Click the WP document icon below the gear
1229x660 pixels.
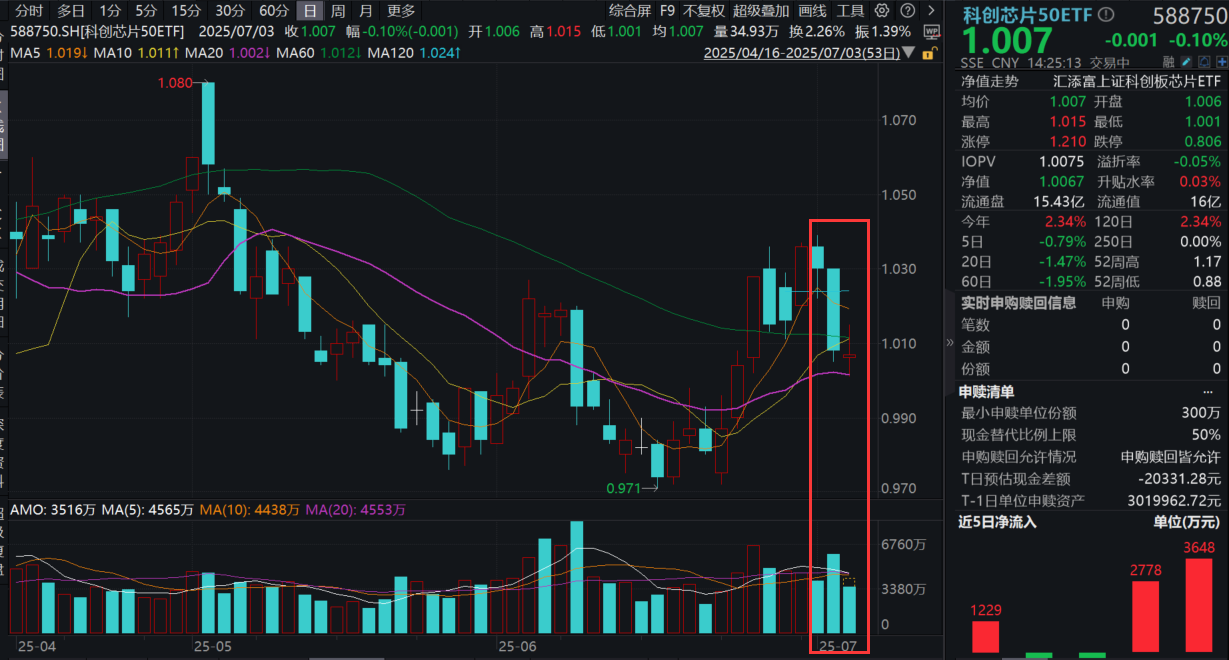pyautogui.click(x=932, y=31)
